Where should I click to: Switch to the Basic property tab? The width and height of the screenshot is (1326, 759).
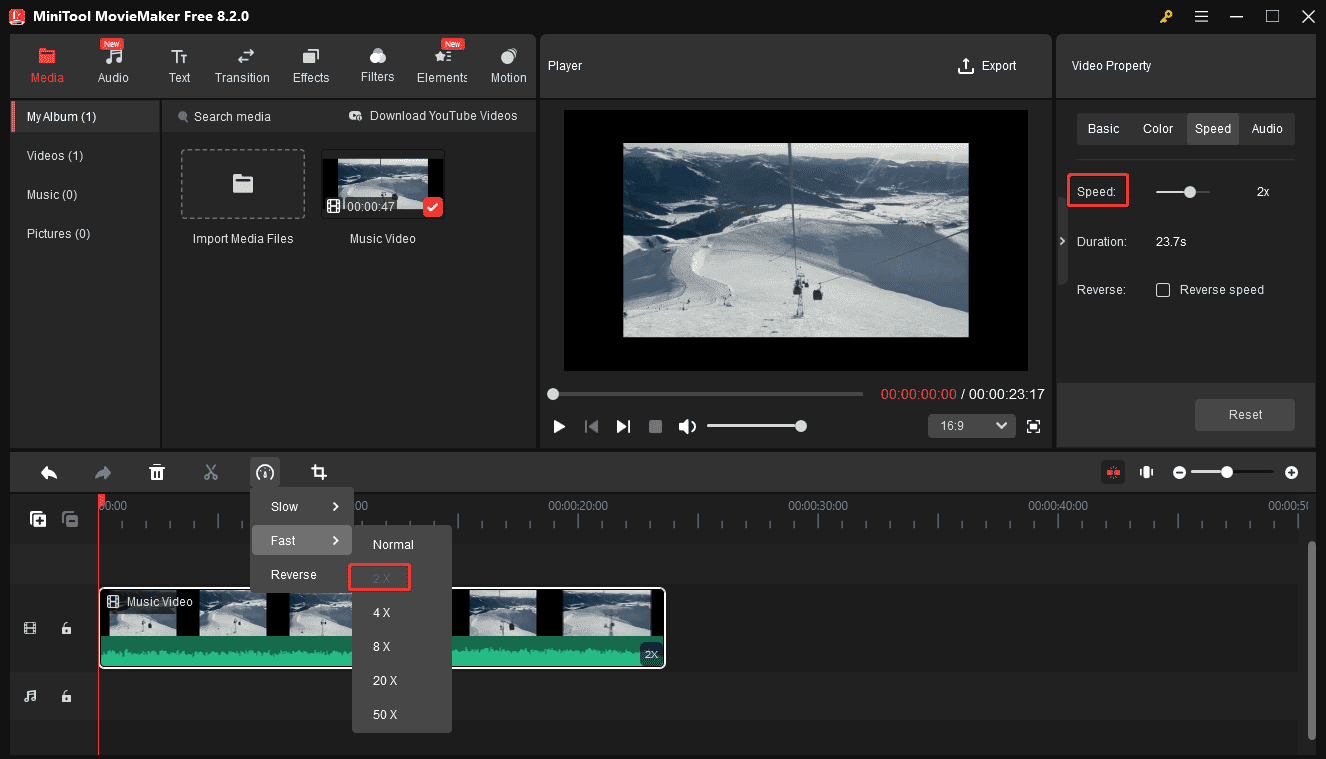click(x=1103, y=129)
